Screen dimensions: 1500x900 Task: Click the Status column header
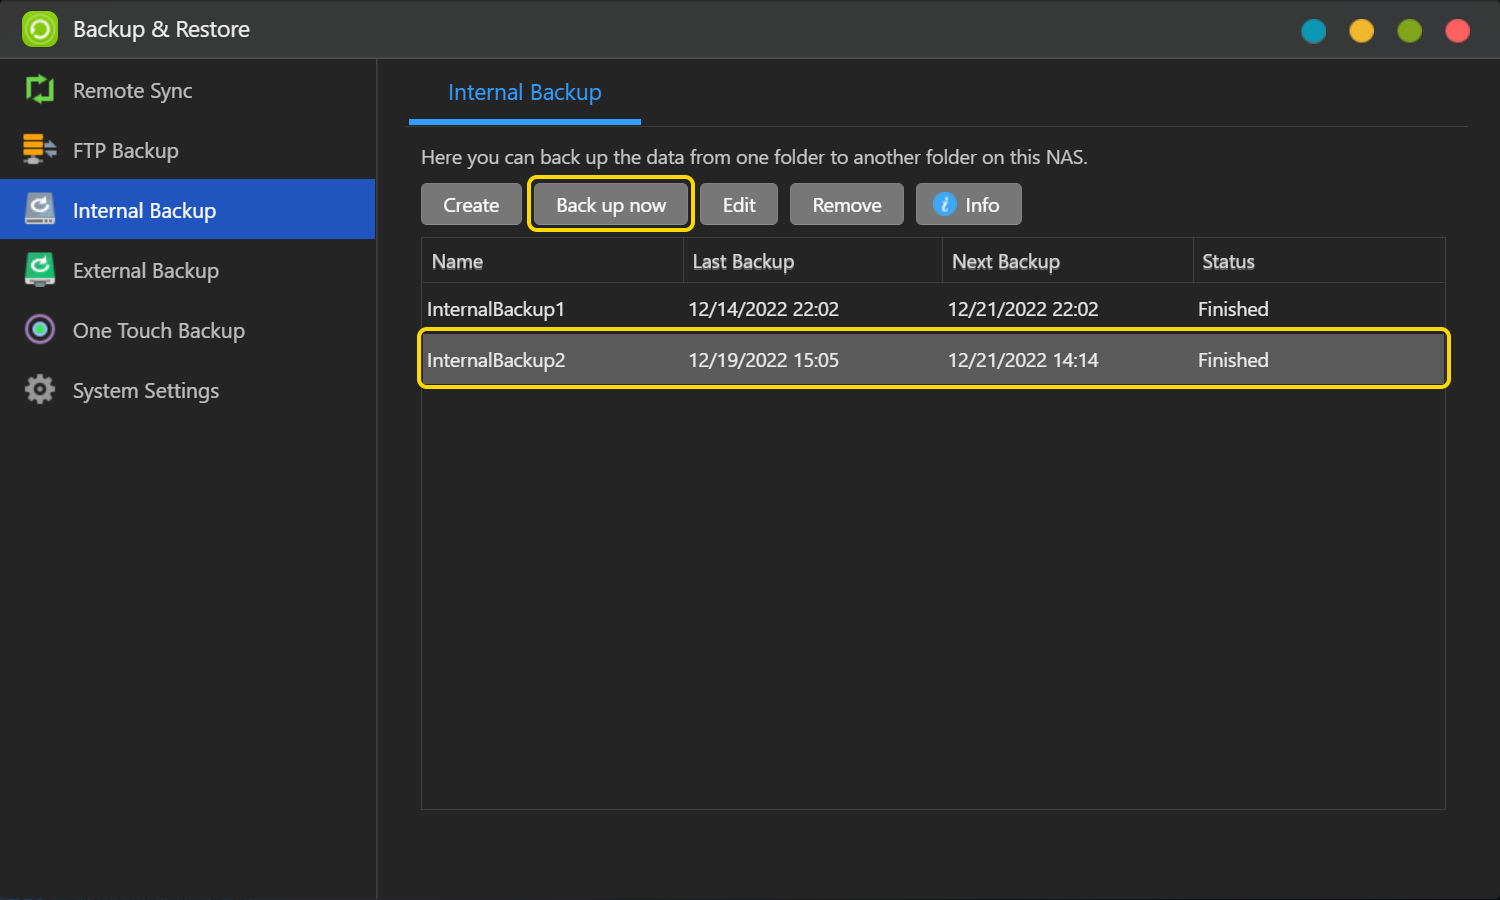click(x=1227, y=262)
